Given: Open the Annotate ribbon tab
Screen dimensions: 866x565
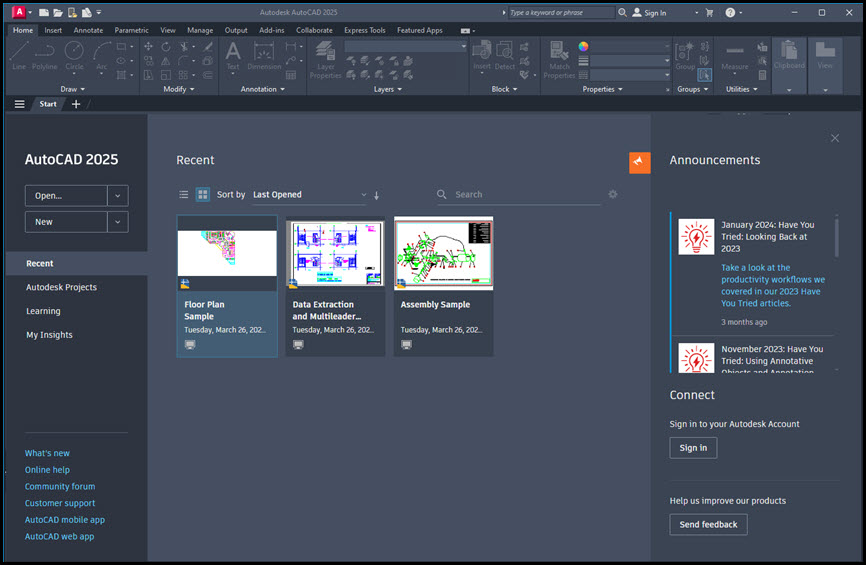Looking at the screenshot, I should pos(88,30).
